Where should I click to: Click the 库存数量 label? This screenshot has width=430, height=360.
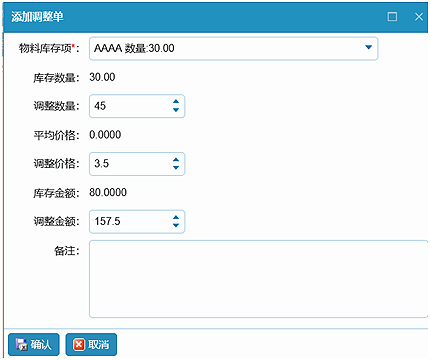click(x=57, y=78)
